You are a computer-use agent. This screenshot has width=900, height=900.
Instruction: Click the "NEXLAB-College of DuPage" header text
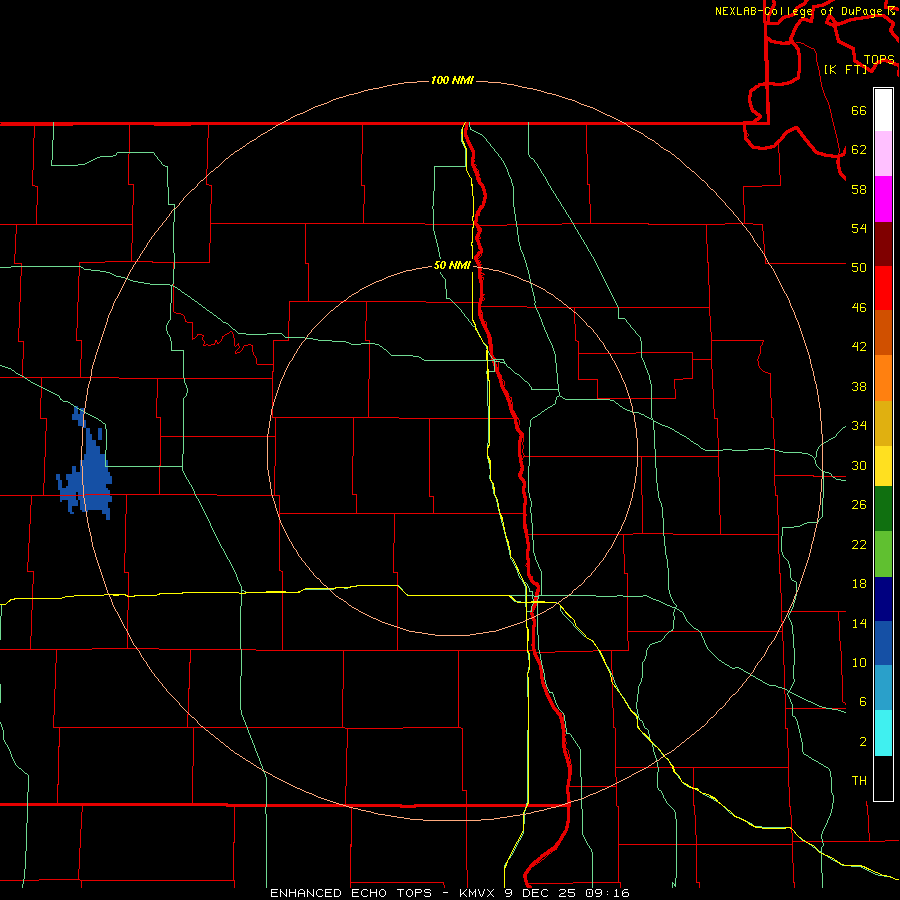[798, 11]
